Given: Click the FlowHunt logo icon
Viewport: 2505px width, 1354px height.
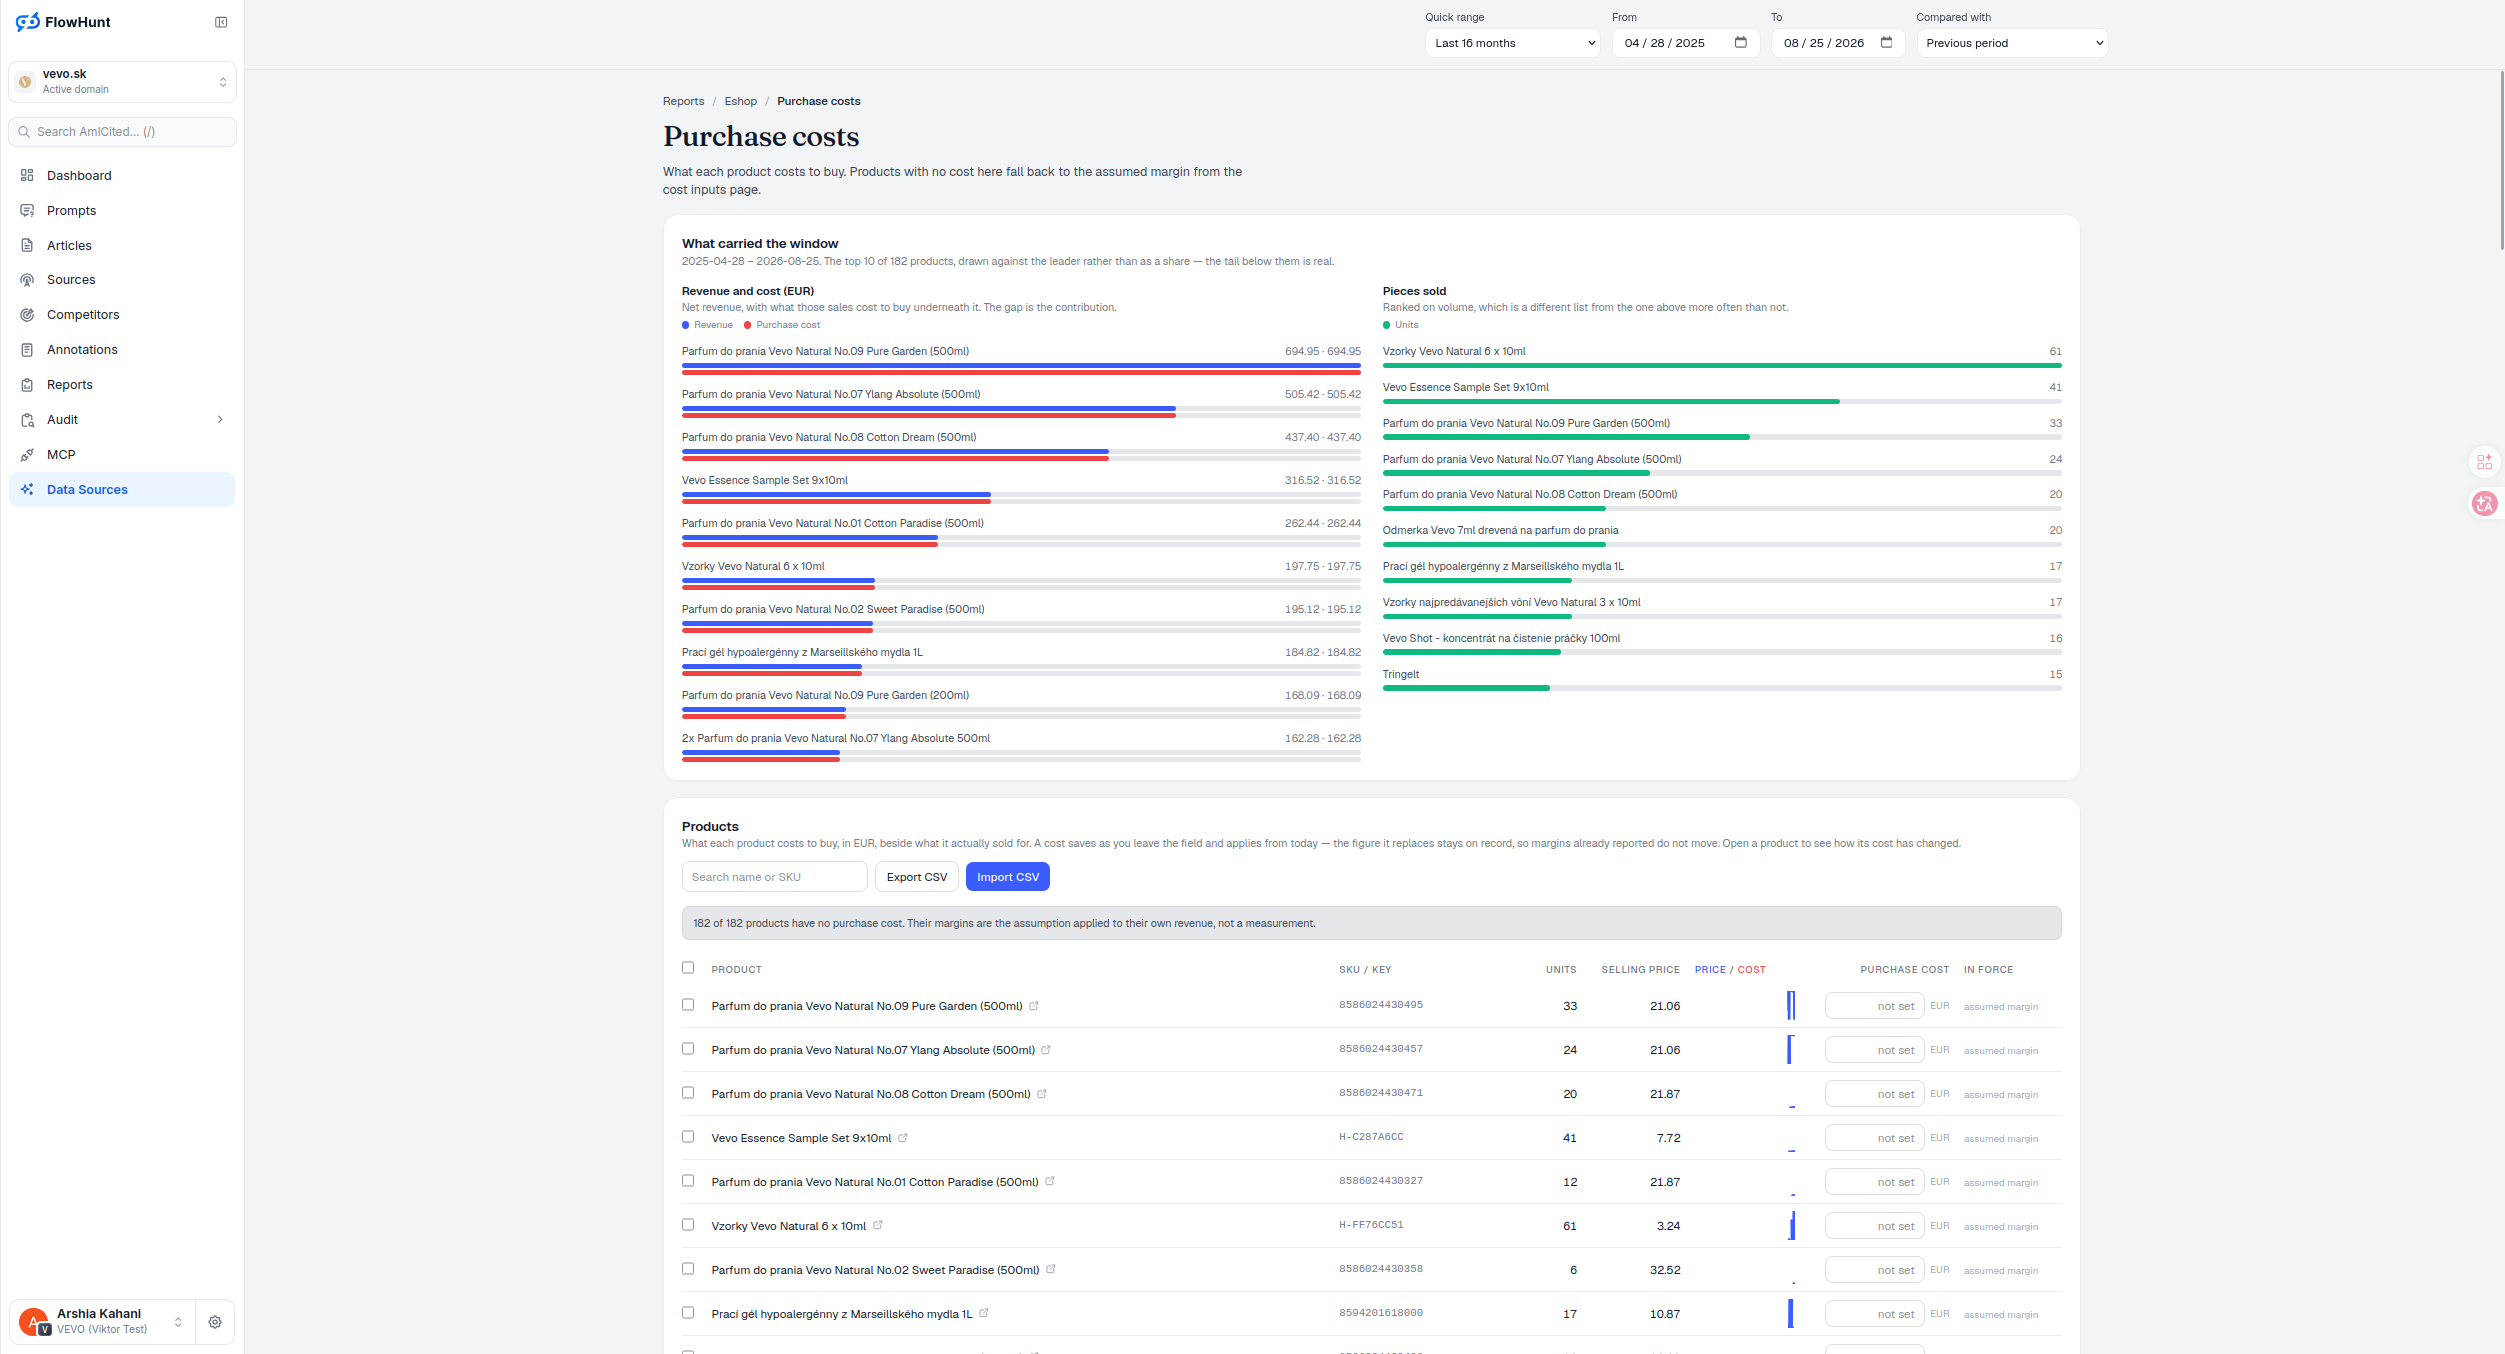Looking at the screenshot, I should [28, 22].
